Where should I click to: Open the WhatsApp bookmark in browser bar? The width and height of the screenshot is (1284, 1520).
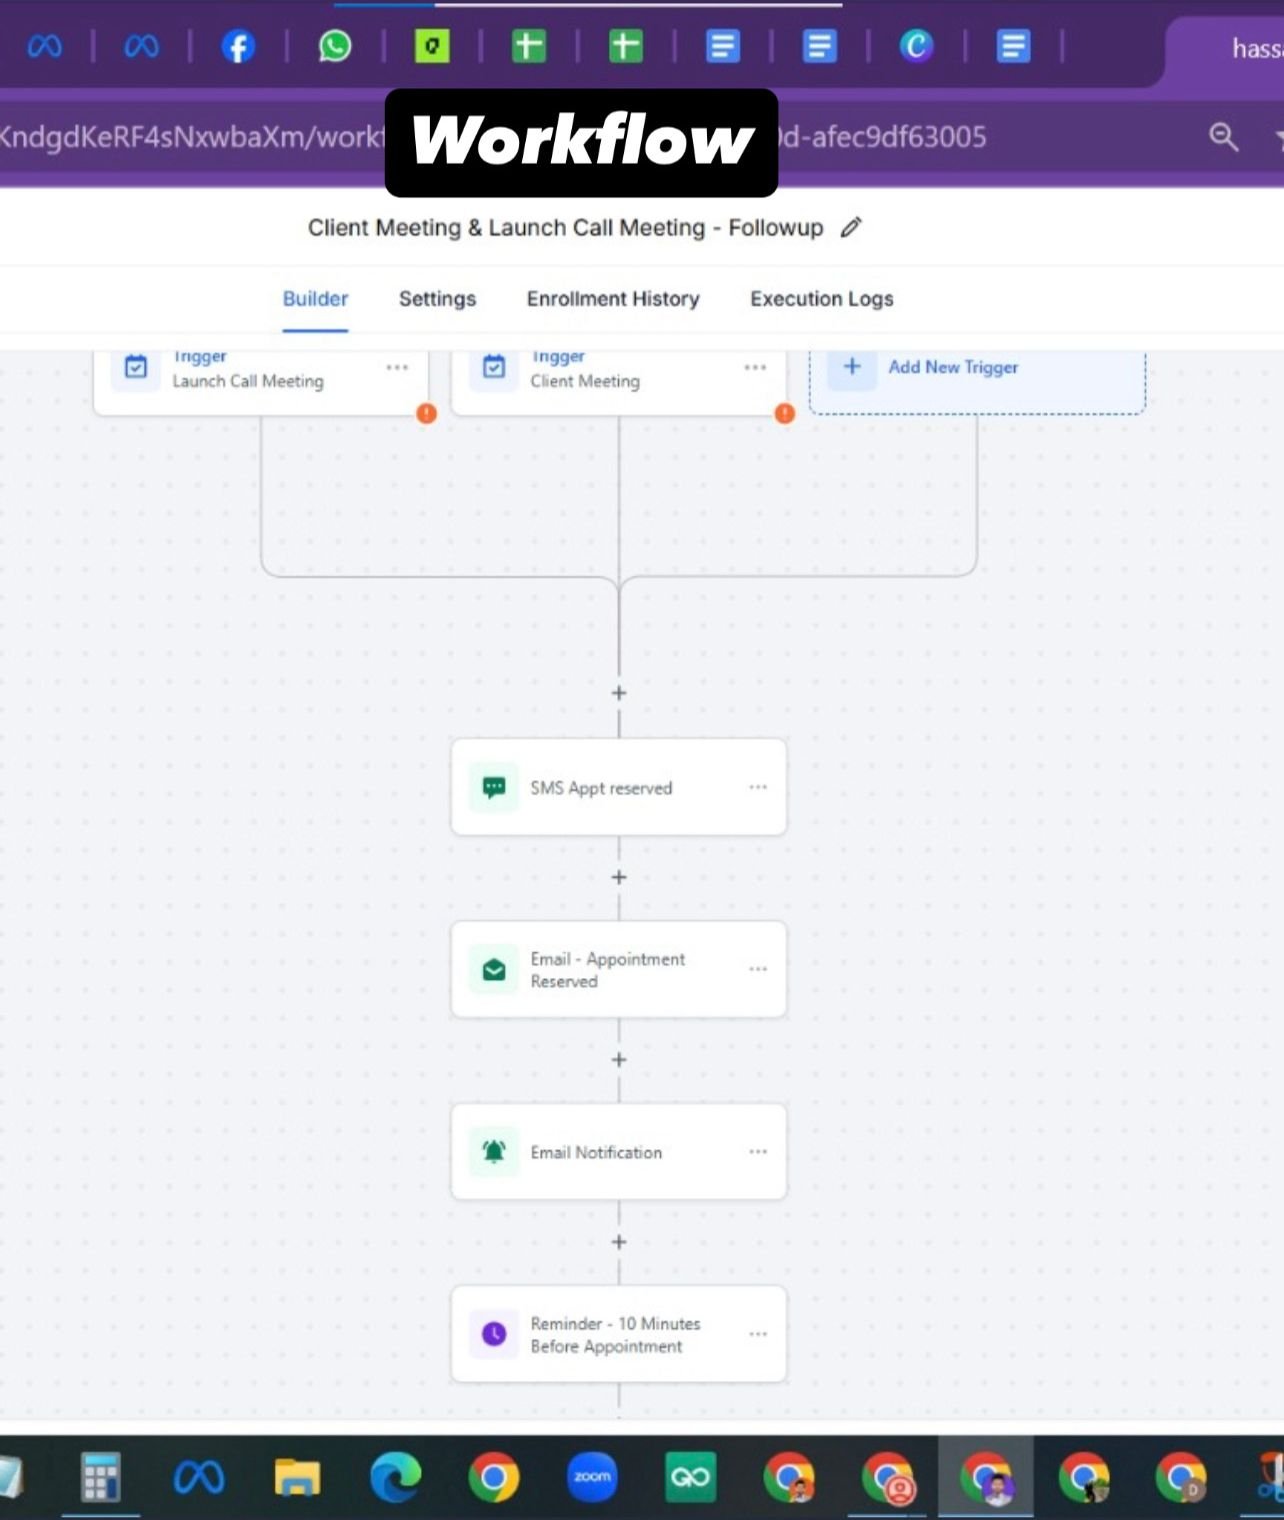(x=335, y=46)
